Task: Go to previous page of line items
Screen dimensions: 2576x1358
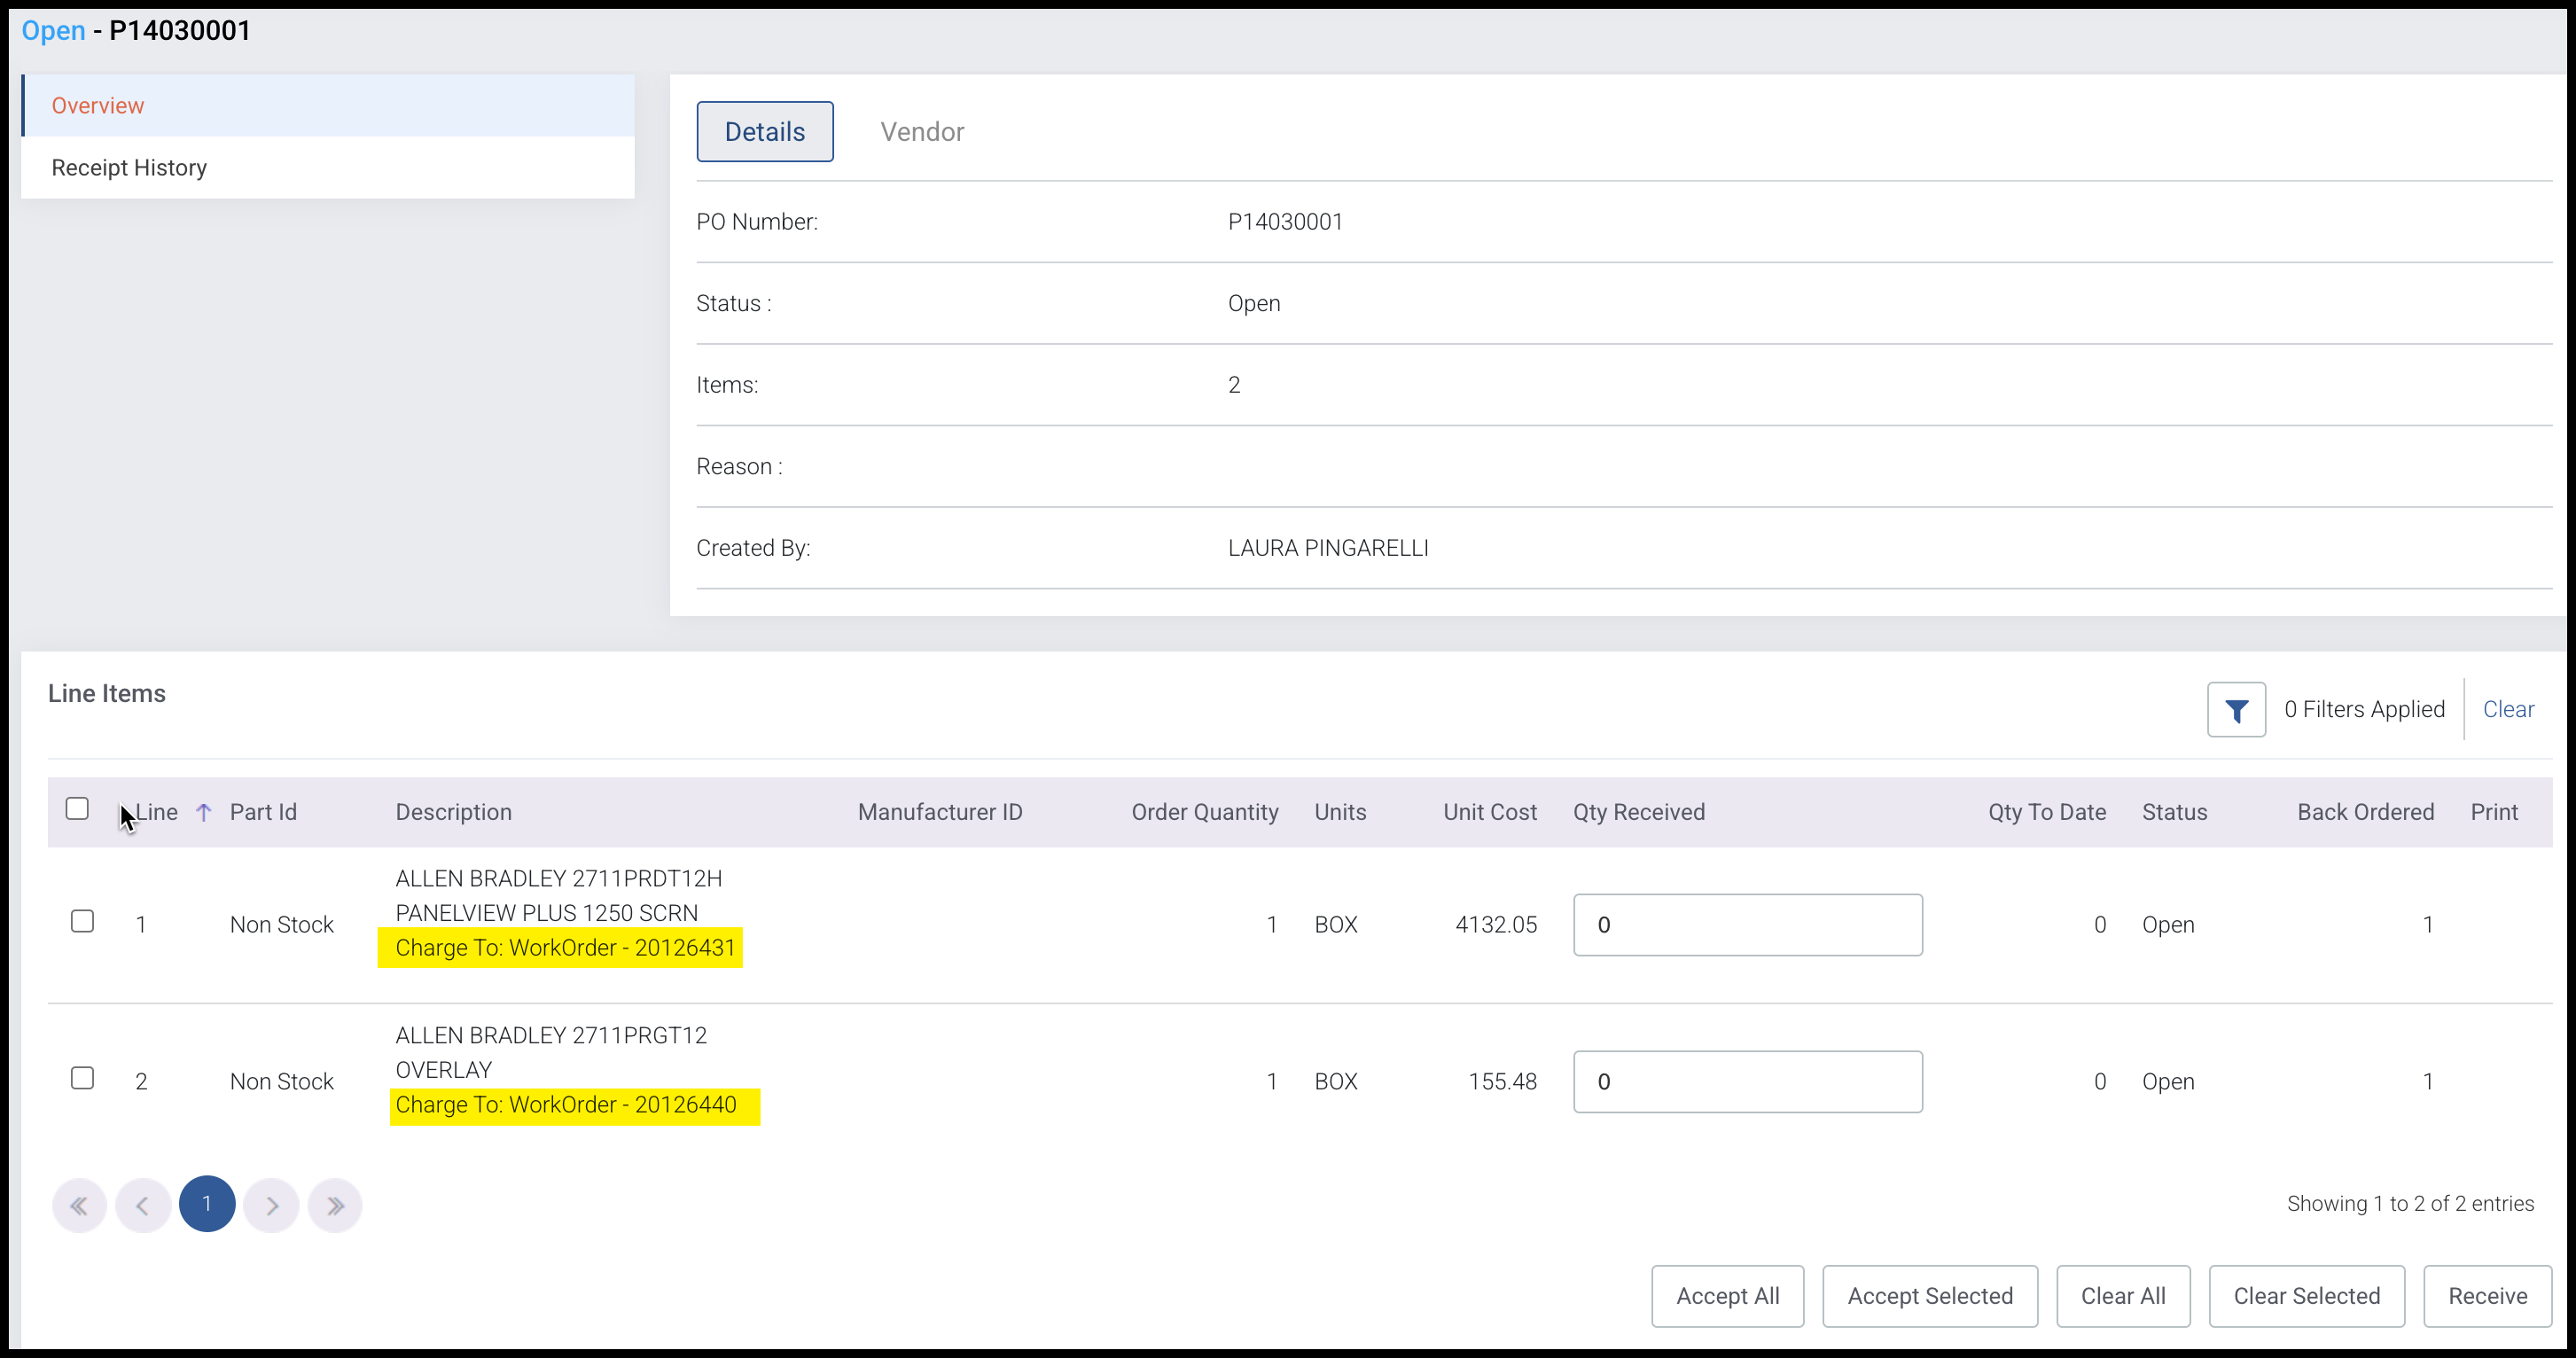Action: coord(143,1205)
